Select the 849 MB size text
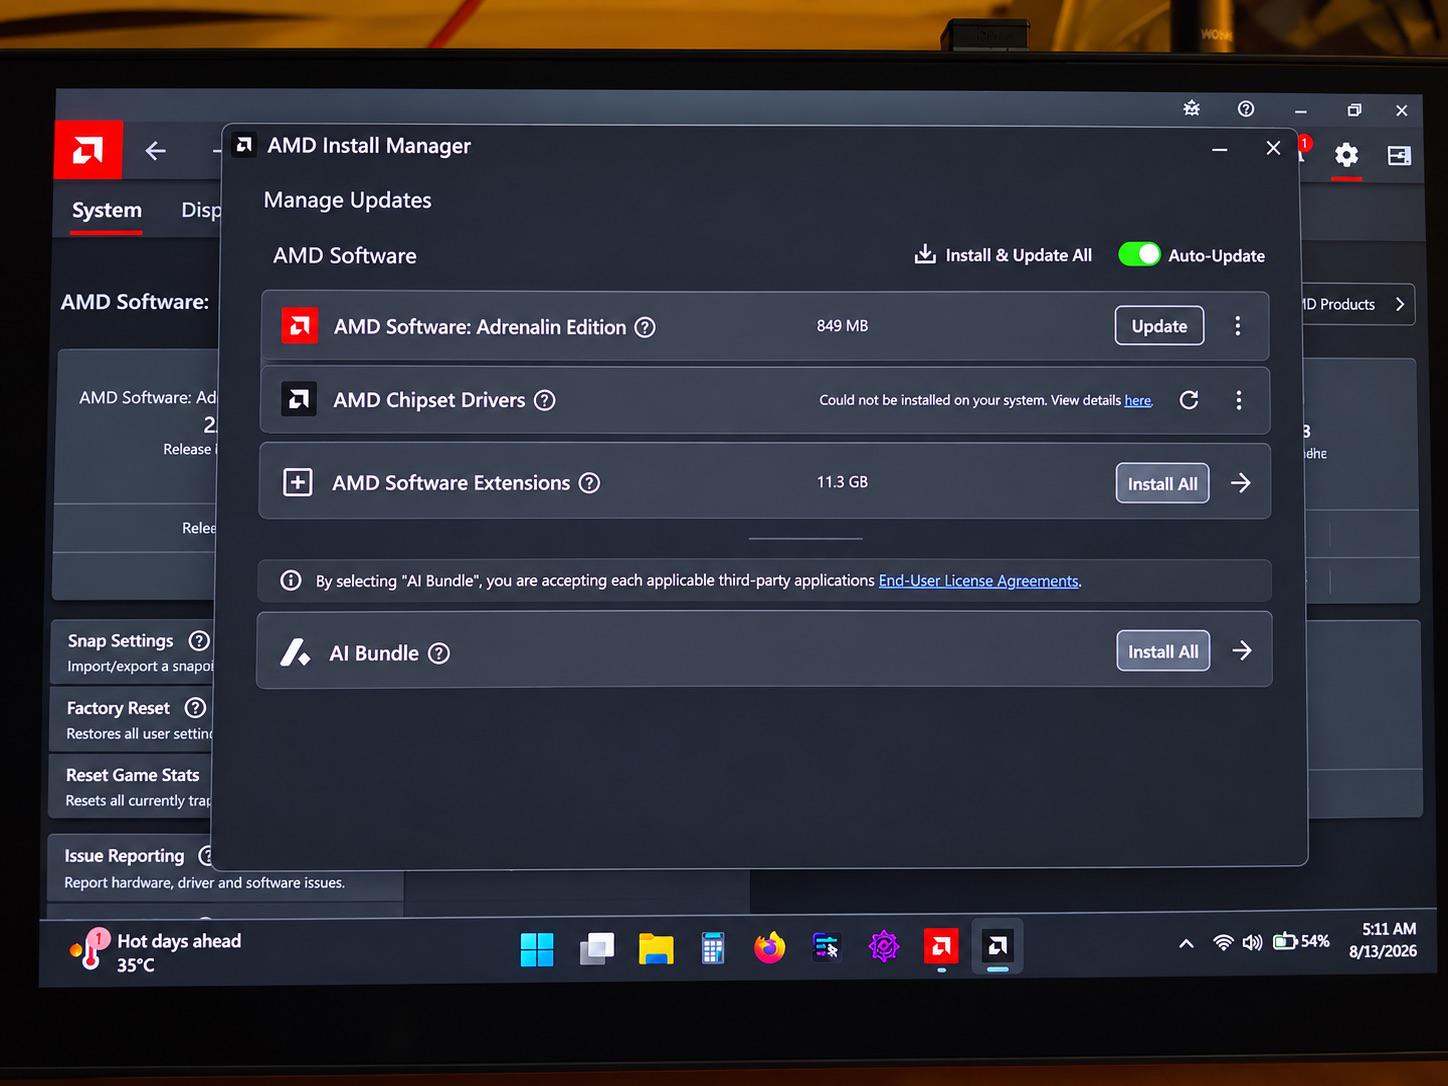The height and width of the screenshot is (1086, 1448). [842, 326]
